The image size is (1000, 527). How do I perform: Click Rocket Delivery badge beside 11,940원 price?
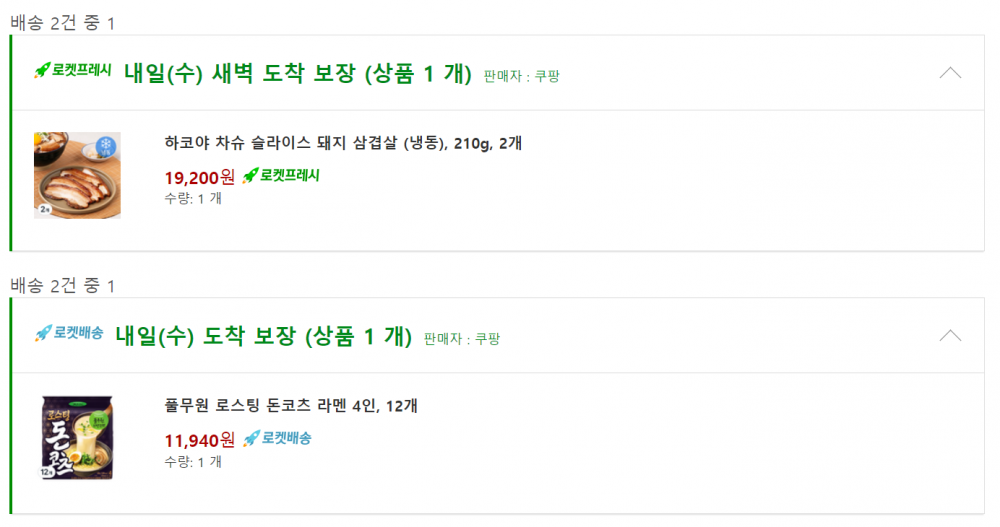277,438
